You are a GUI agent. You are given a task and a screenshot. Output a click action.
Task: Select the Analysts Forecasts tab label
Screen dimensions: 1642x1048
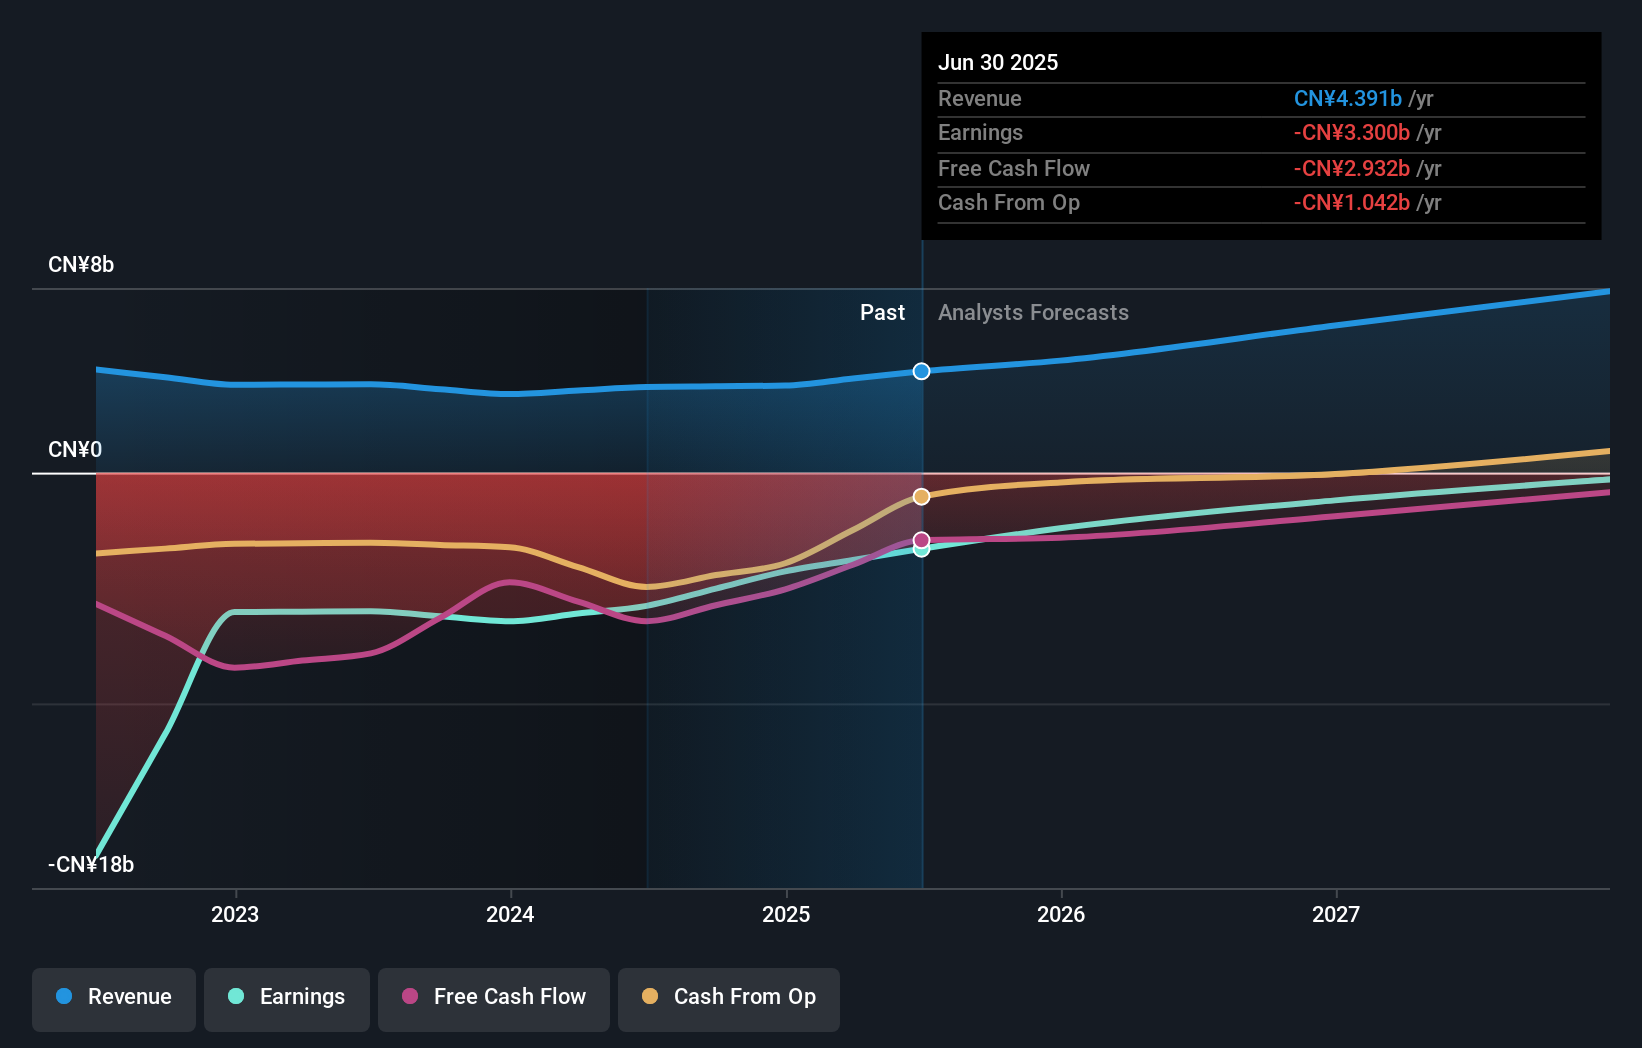tap(1033, 312)
